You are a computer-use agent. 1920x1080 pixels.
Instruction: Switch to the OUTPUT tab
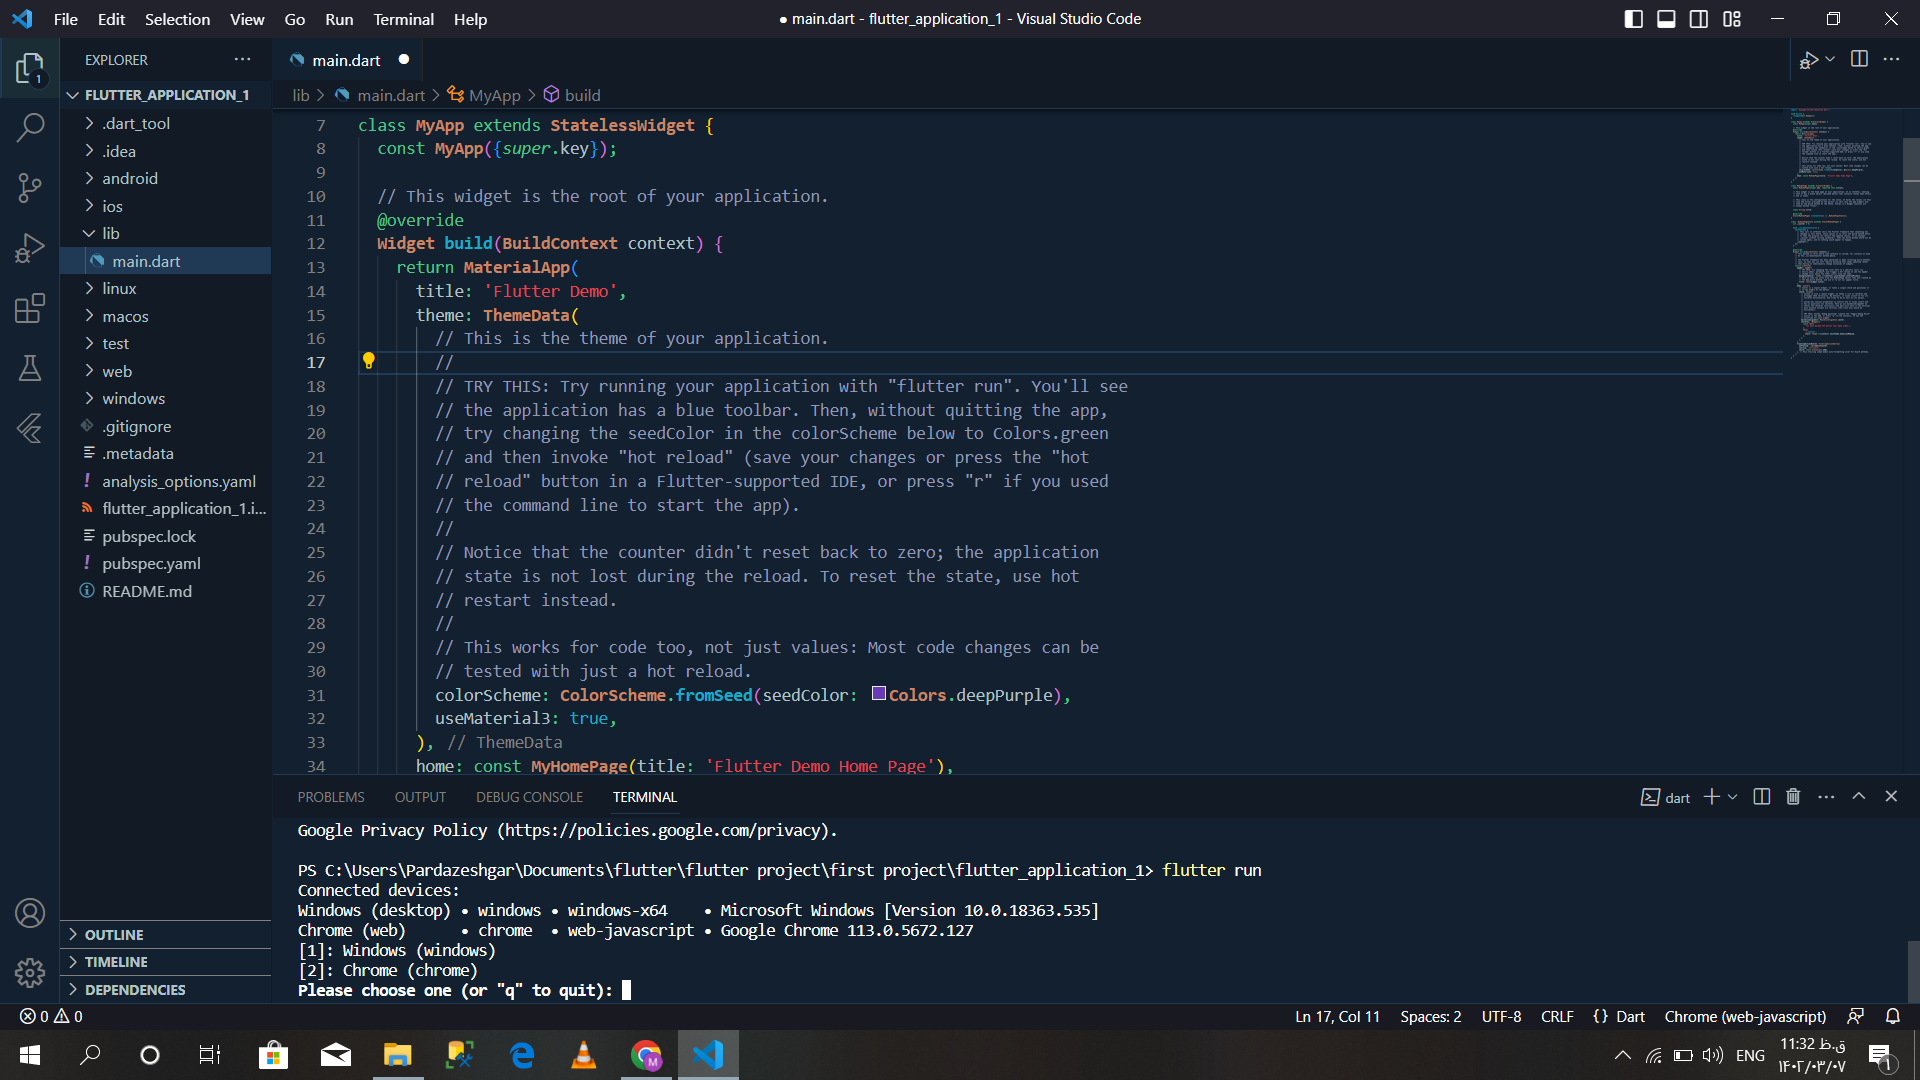pyautogui.click(x=420, y=797)
